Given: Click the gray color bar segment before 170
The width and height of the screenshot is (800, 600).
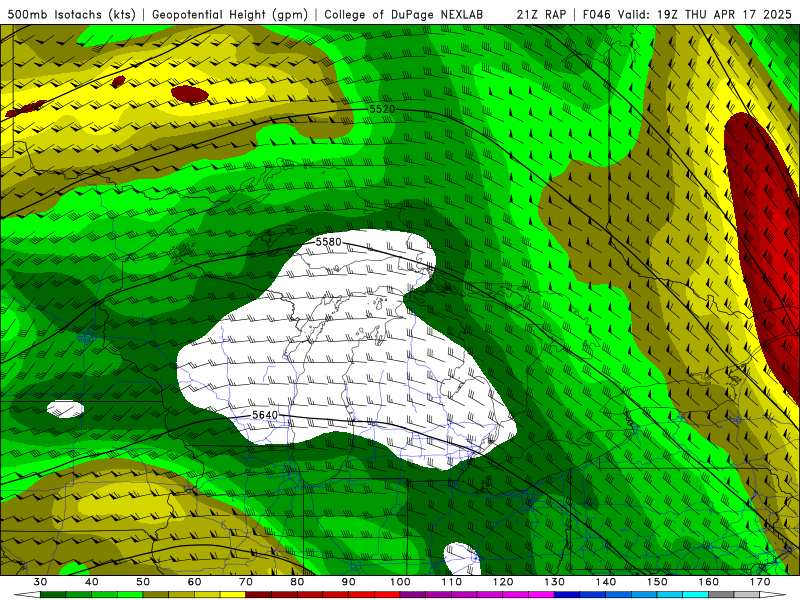Looking at the screenshot, I should point(747,595).
